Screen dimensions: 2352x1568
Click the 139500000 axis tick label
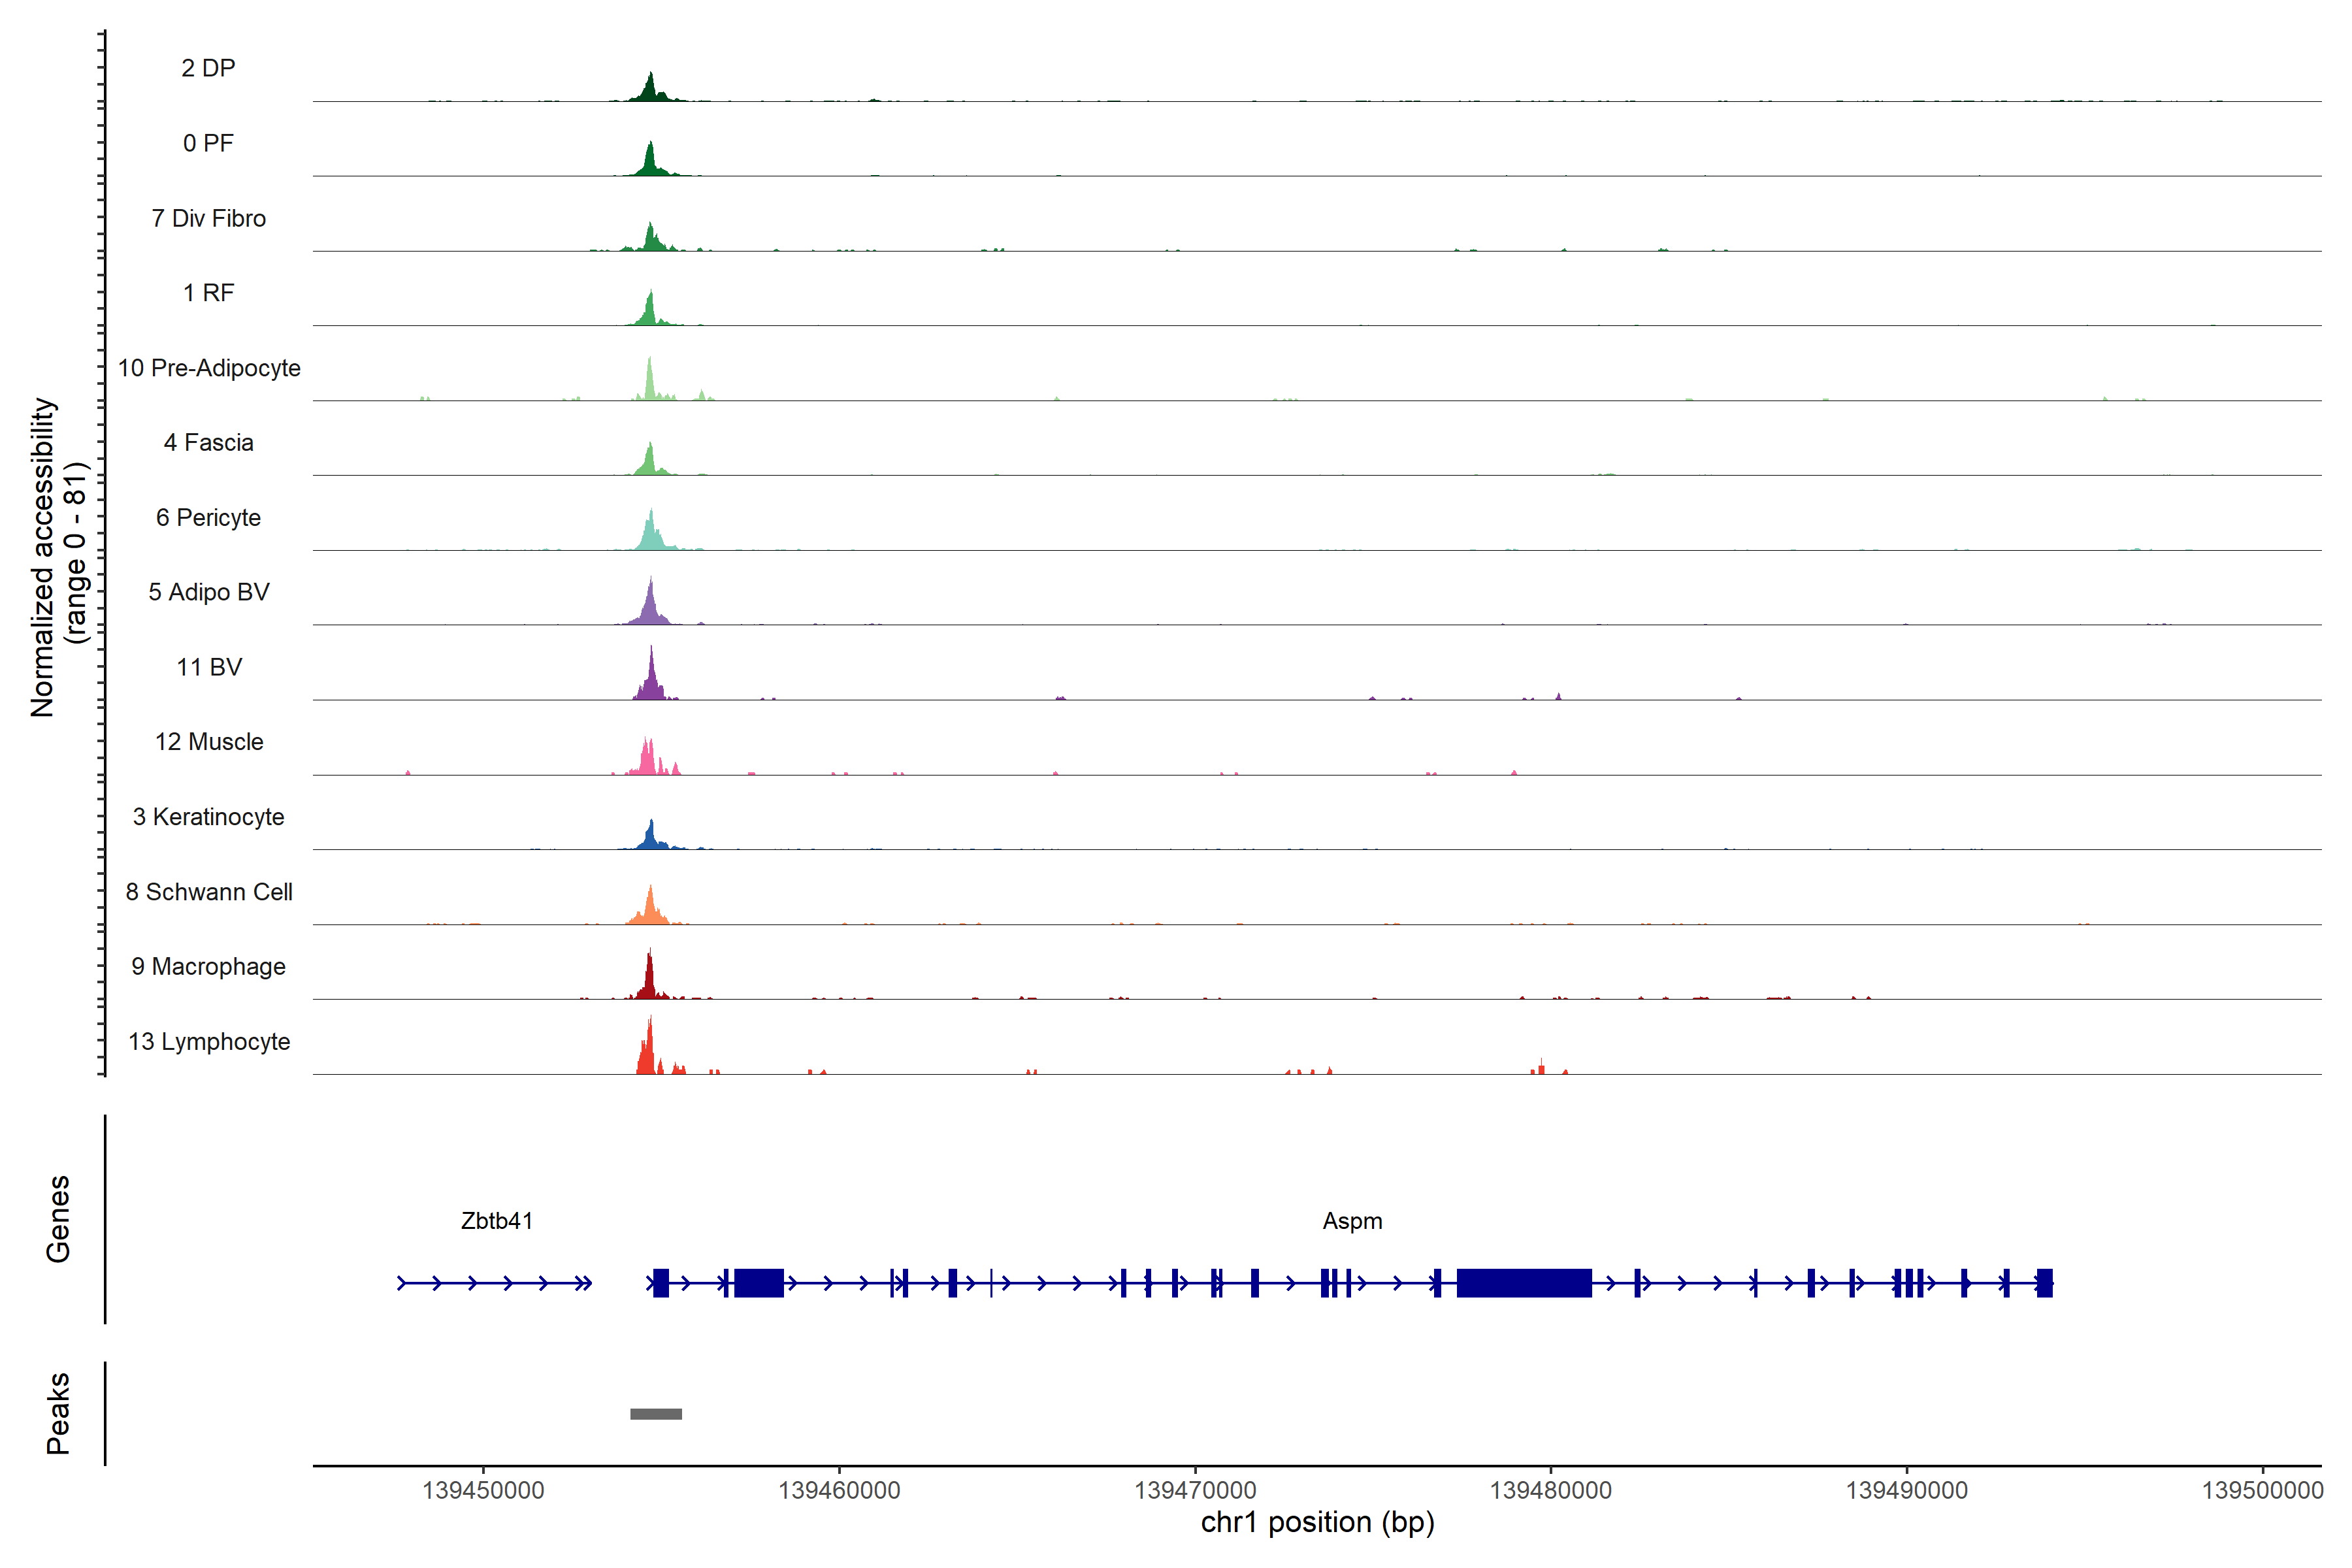(x=2262, y=1490)
